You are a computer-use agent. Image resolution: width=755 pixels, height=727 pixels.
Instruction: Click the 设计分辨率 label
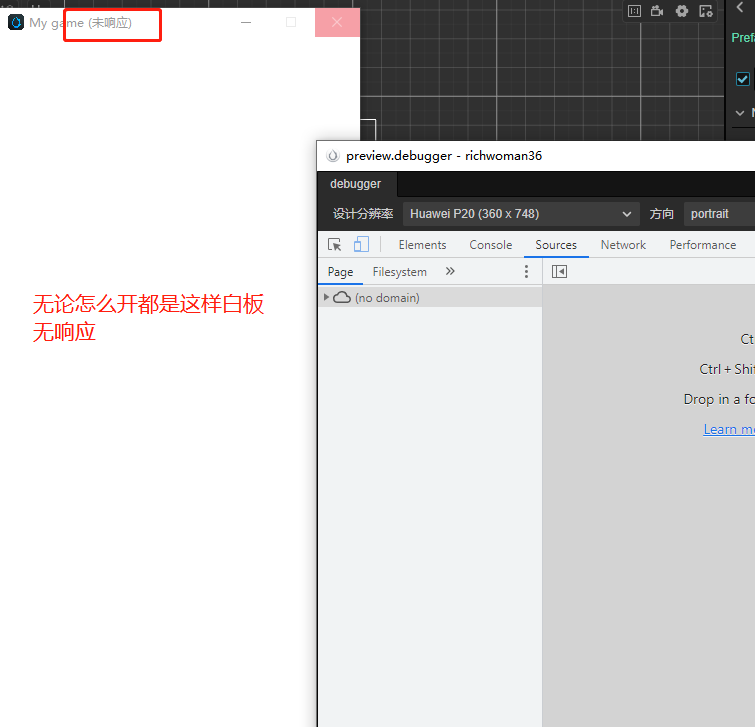click(363, 214)
